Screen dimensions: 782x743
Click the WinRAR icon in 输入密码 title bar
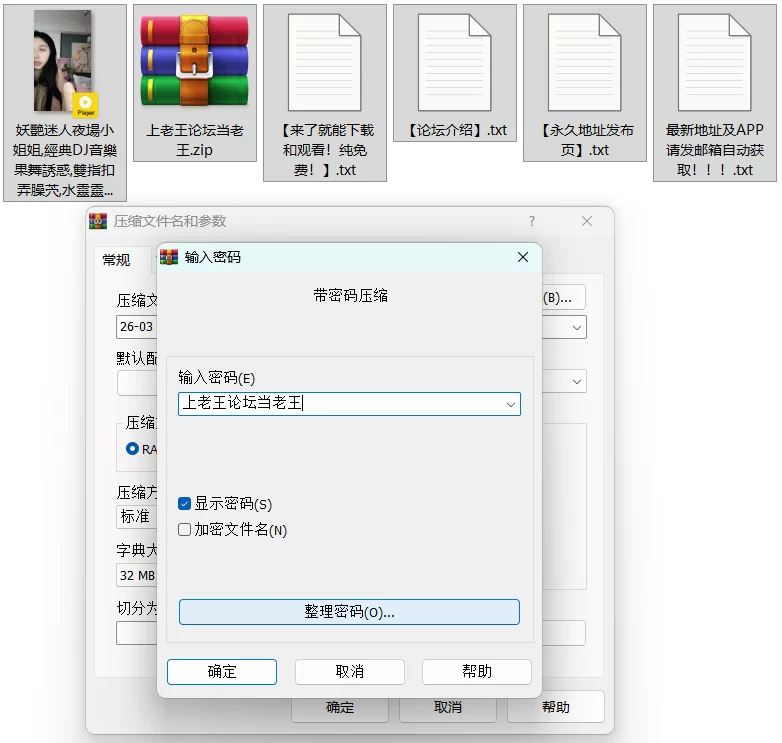[169, 257]
